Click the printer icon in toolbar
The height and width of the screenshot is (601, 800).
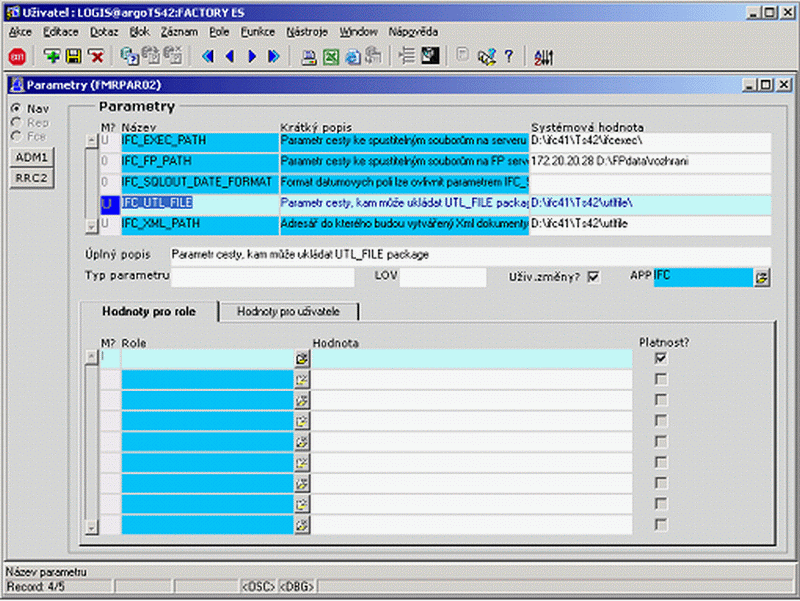(308, 57)
